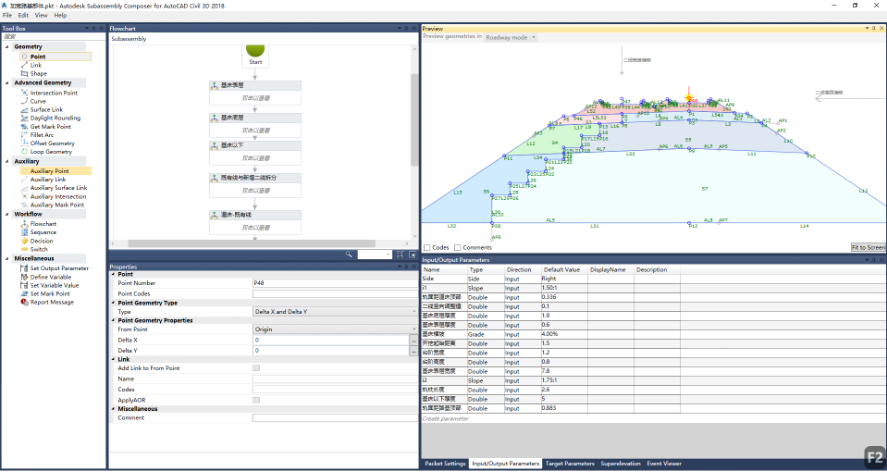This screenshot has width=887, height=472.
Task: Click the Fit to Screen button
Action: [868, 247]
